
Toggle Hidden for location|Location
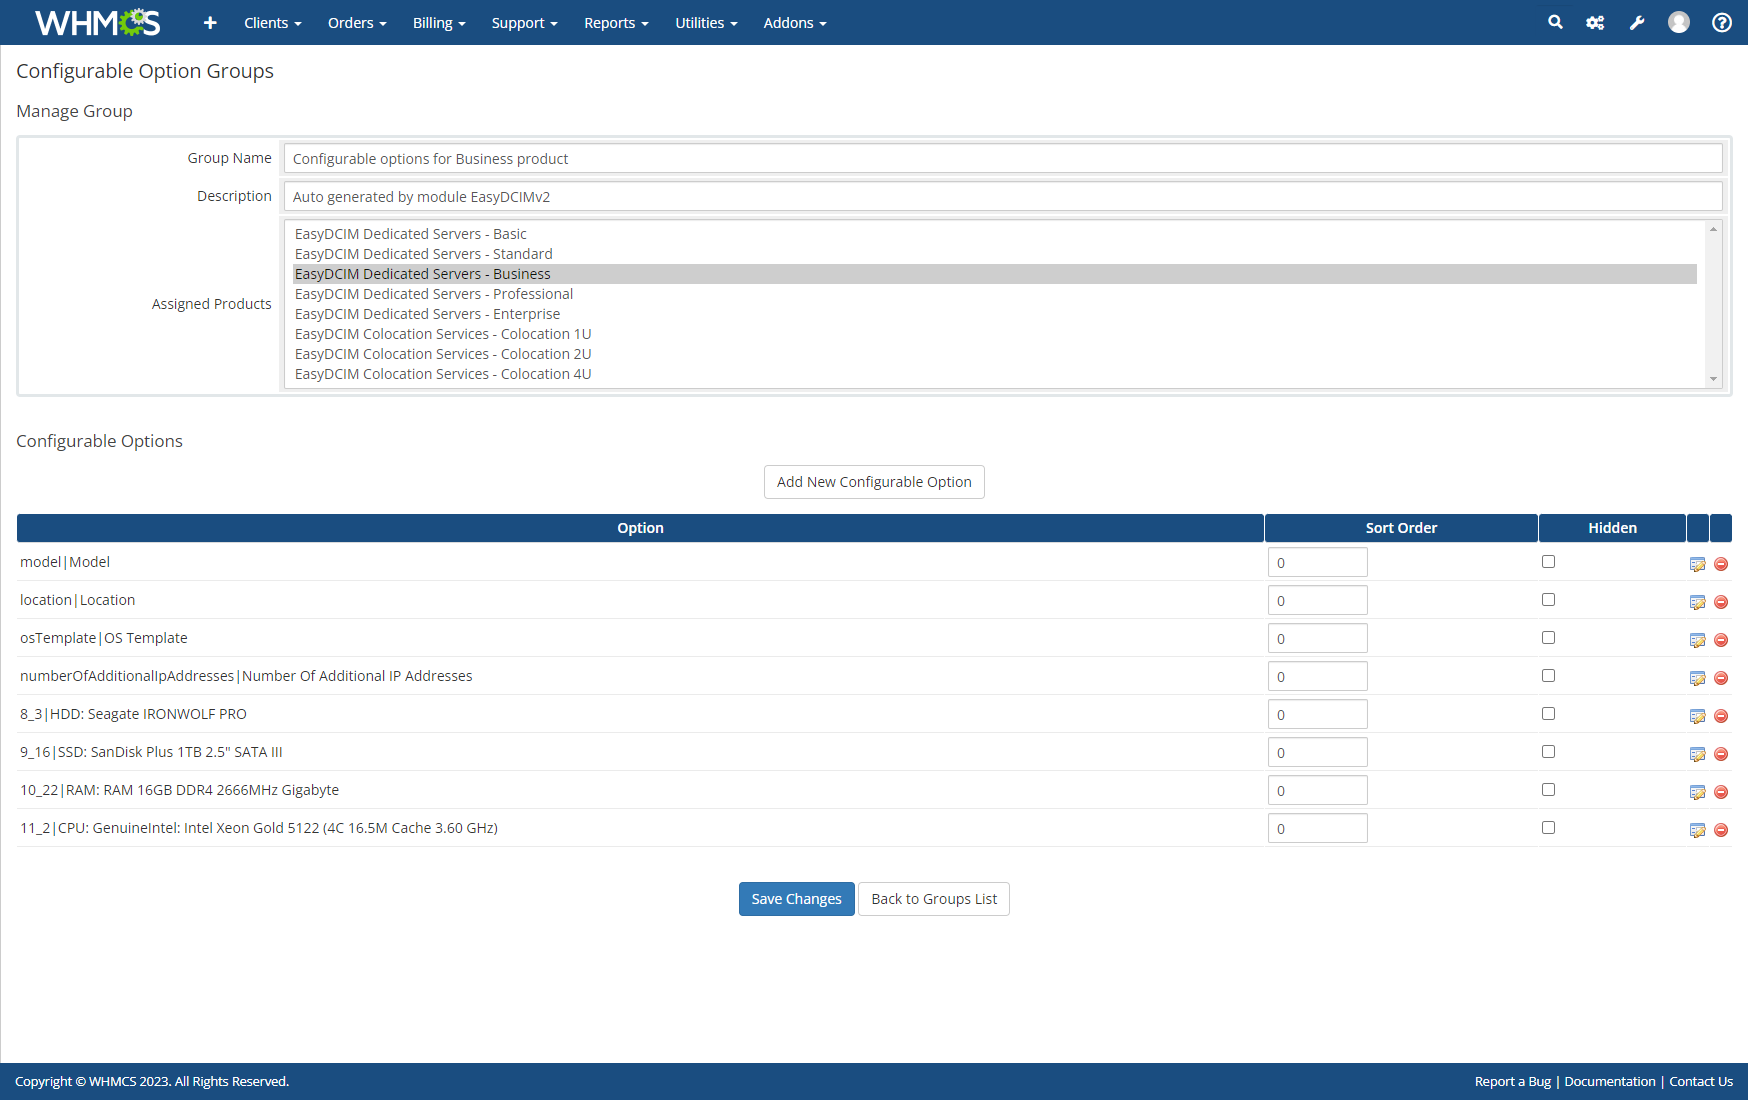[1548, 600]
